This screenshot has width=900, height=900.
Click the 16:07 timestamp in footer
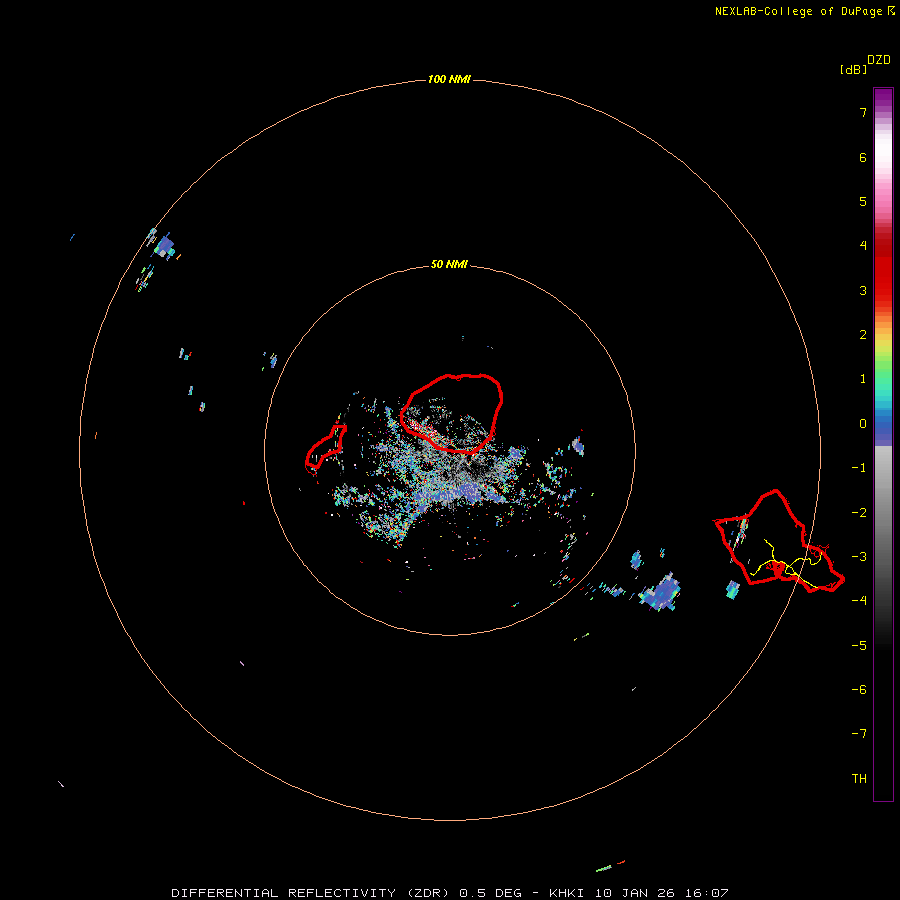[x=709, y=893]
